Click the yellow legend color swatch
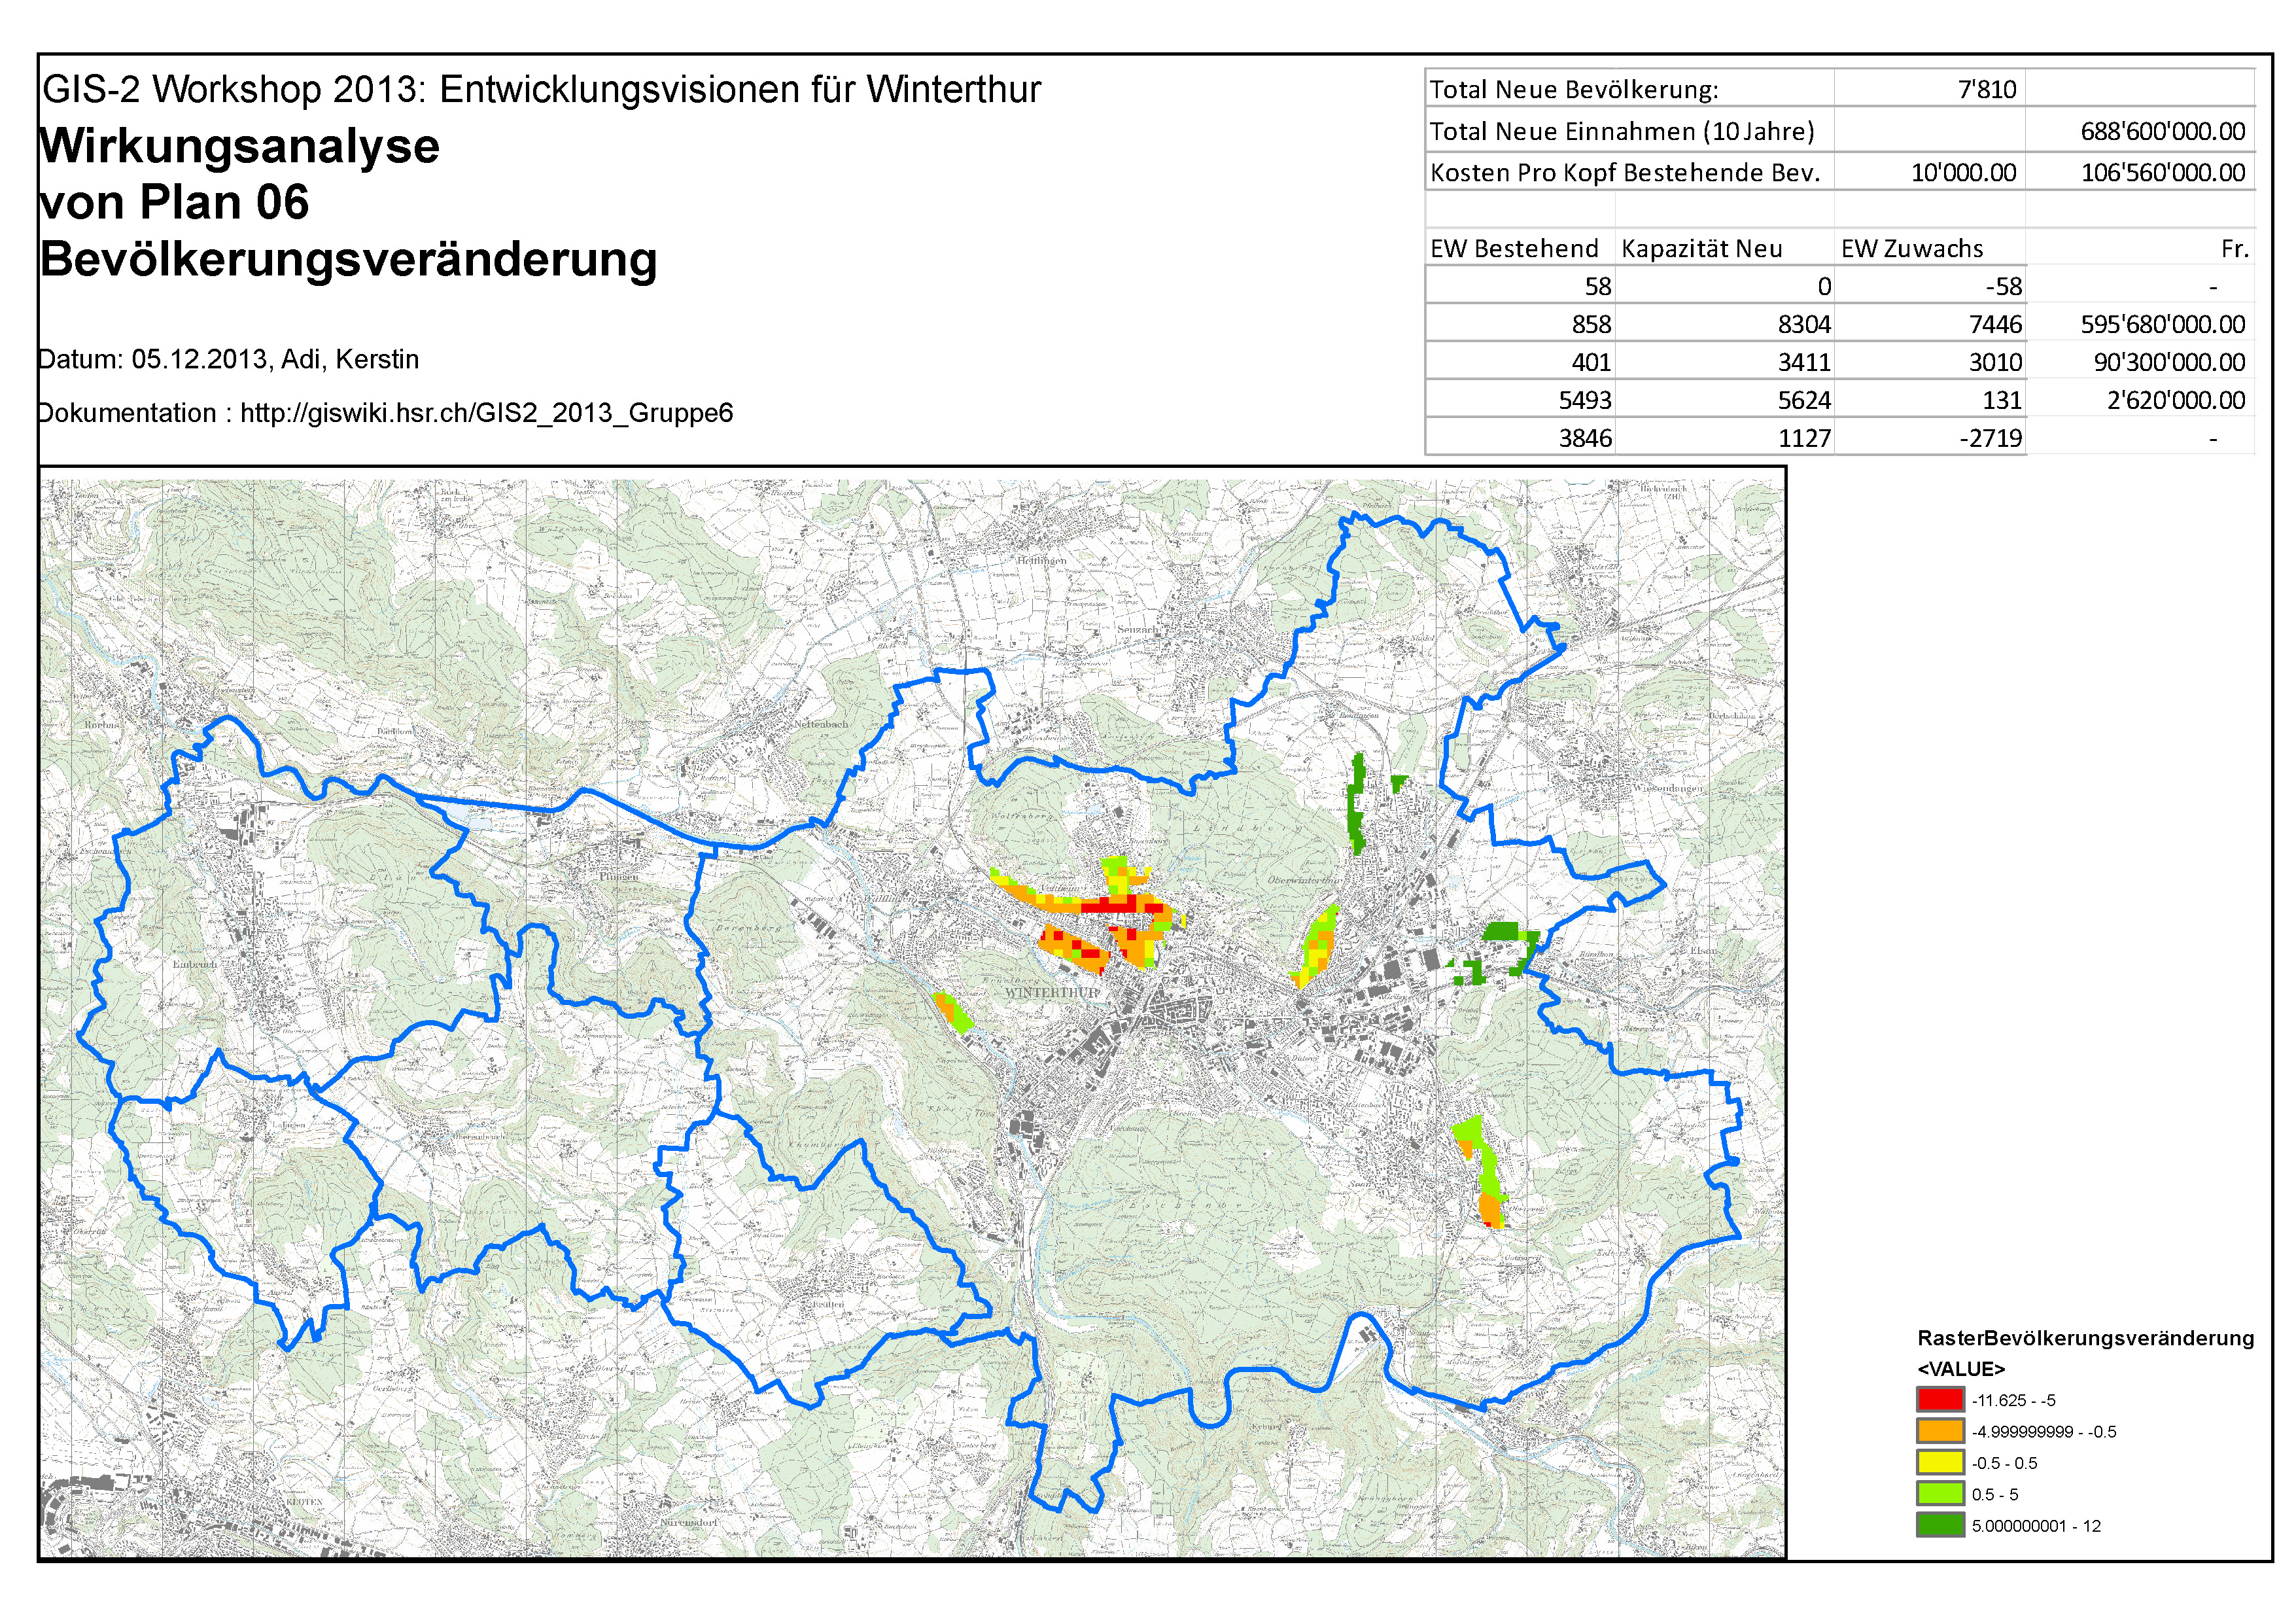The width and height of the screenshot is (2296, 1624). [x=1940, y=1462]
